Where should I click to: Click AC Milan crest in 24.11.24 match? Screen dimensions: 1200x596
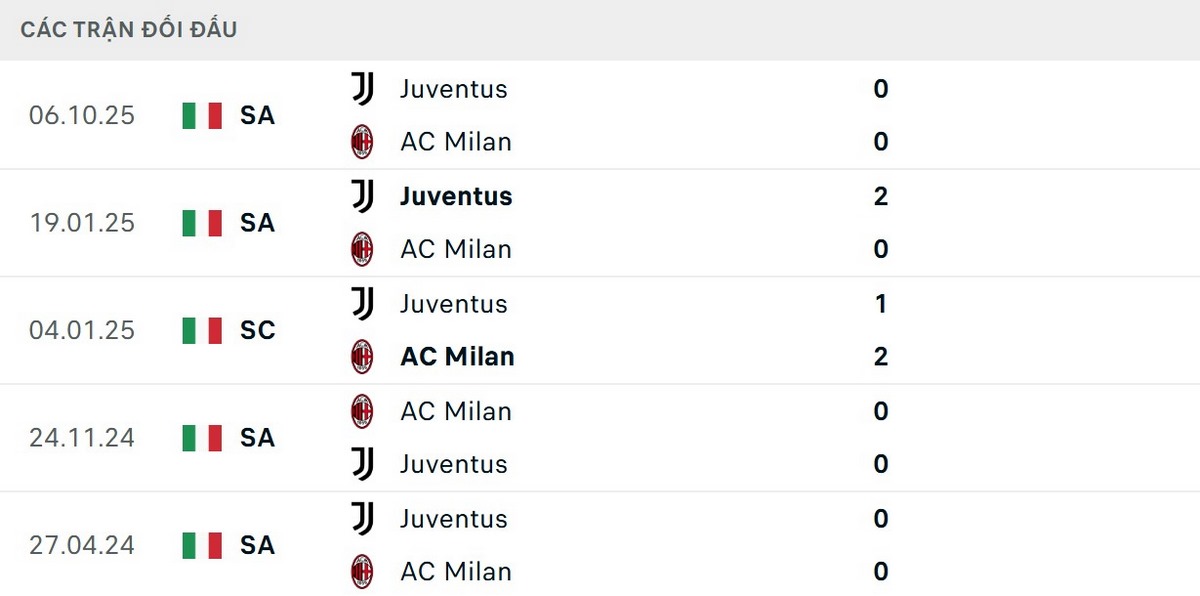click(362, 411)
